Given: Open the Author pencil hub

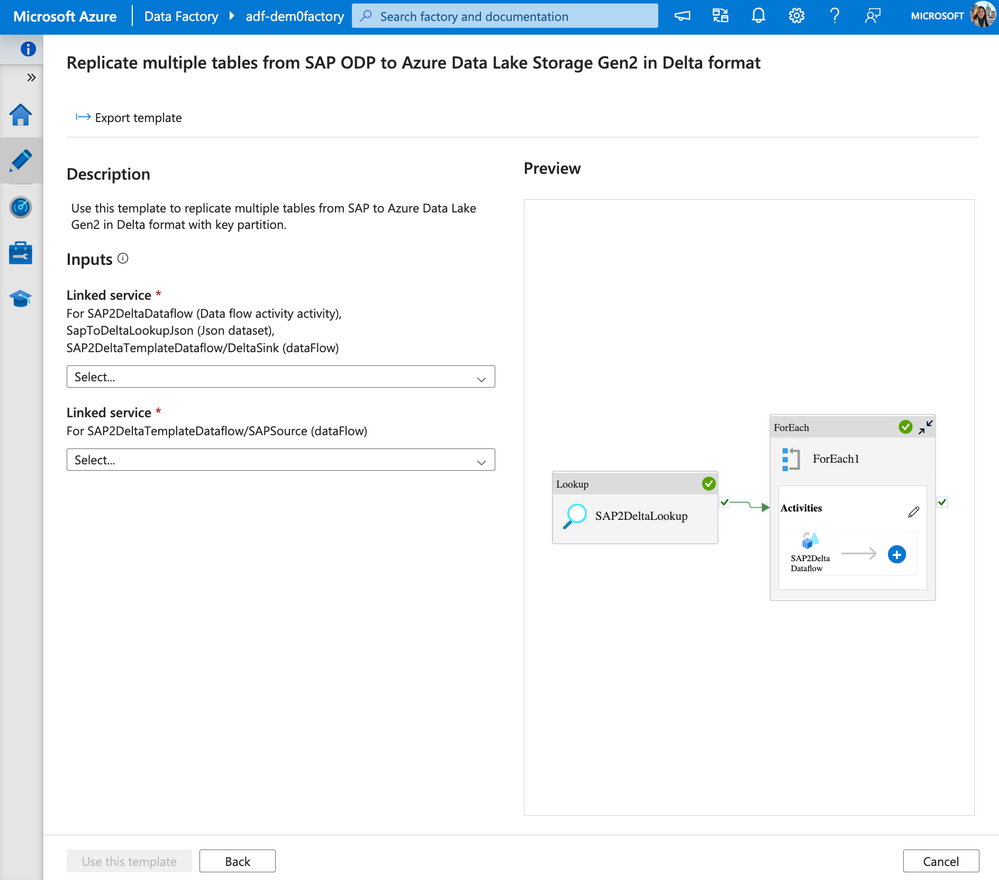Looking at the screenshot, I should coord(20,161).
